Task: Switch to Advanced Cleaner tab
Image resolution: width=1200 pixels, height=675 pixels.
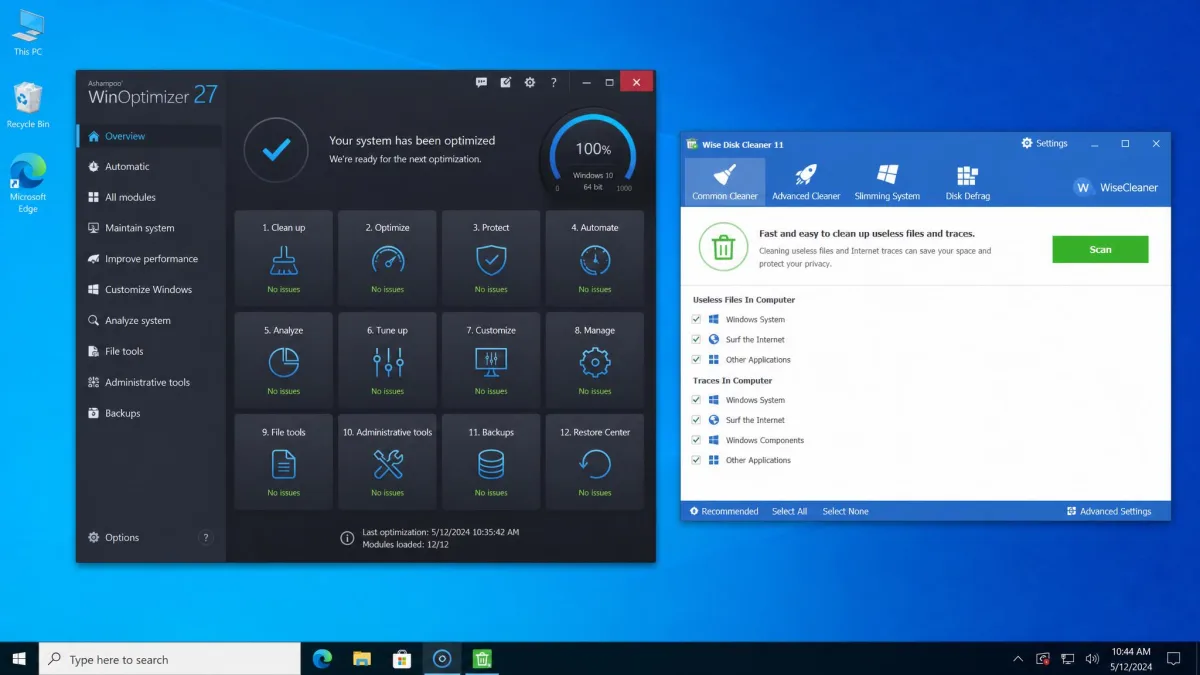Action: (x=806, y=182)
